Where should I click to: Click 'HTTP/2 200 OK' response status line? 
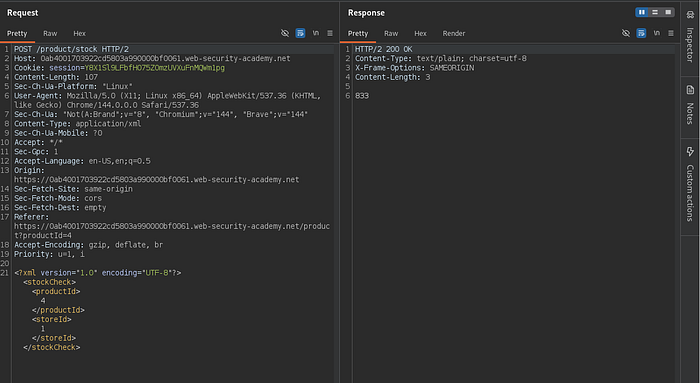coord(384,49)
